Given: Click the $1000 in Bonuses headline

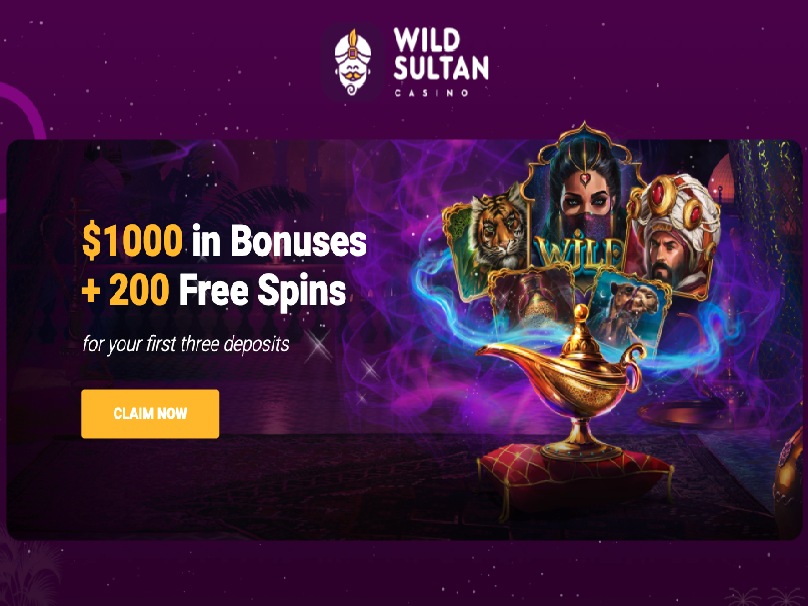Looking at the screenshot, I should click(225, 241).
